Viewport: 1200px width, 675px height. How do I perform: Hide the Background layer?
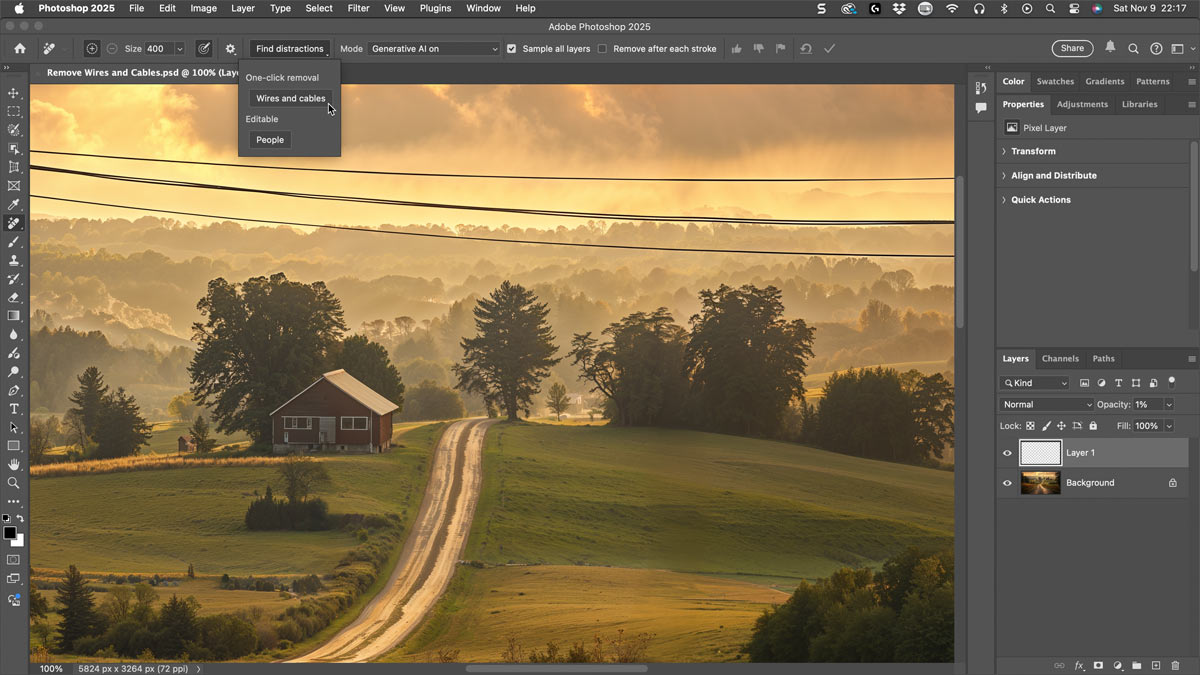pyautogui.click(x=1007, y=483)
